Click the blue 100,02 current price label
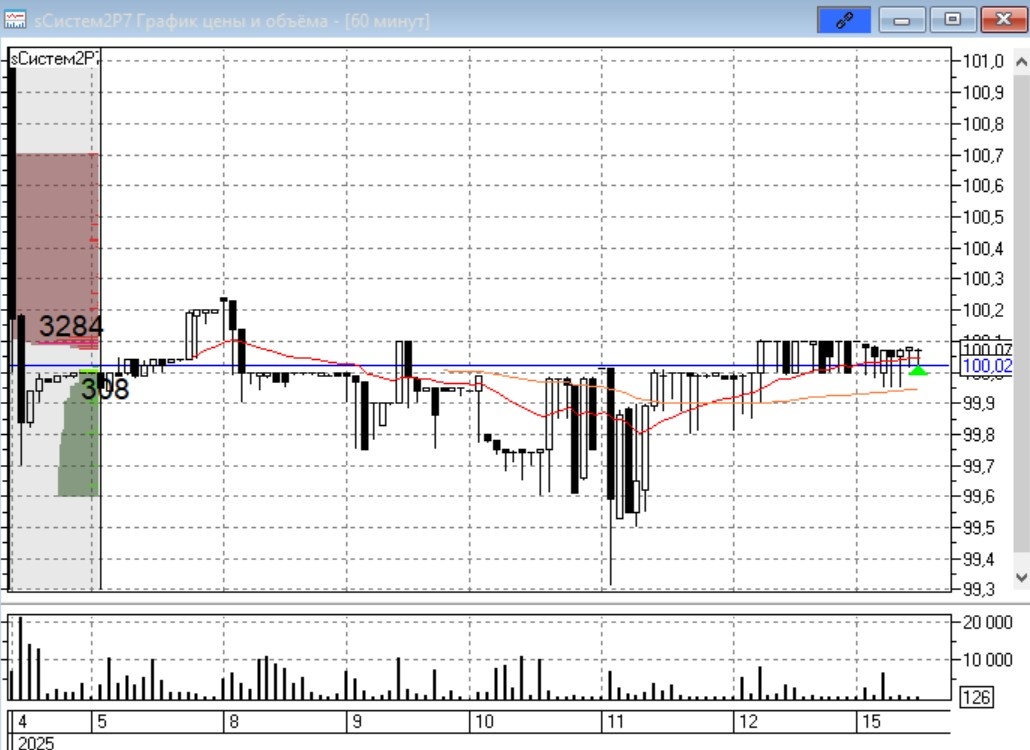 point(987,366)
